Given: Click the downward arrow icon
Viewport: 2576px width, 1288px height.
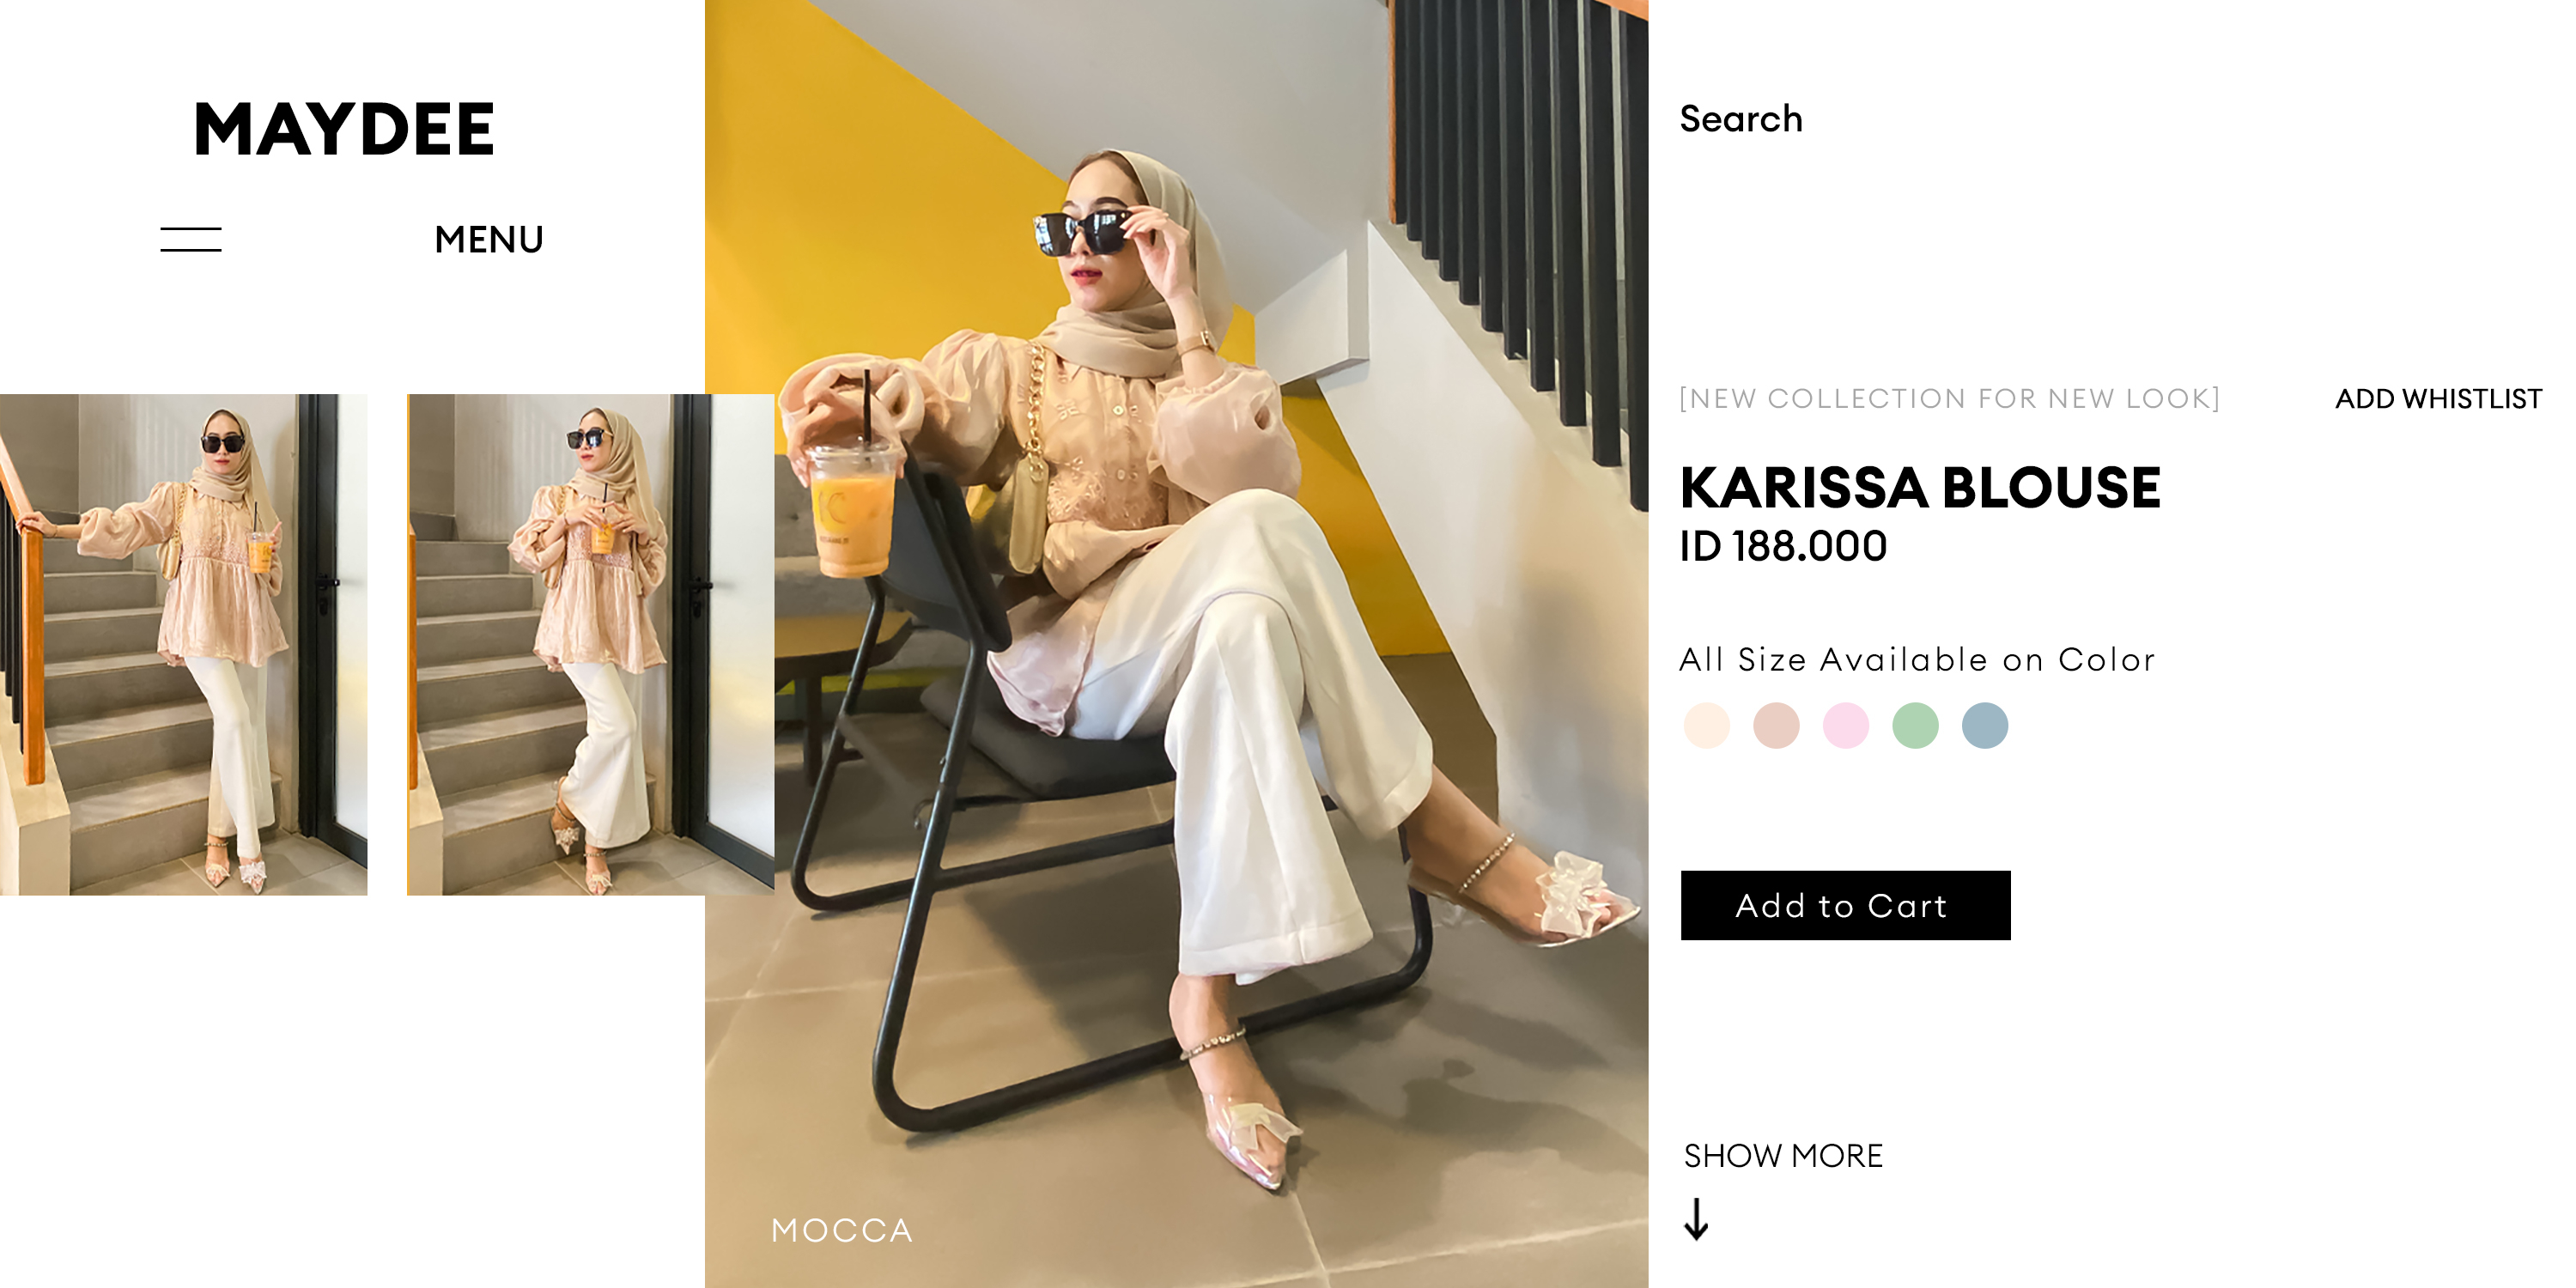Looking at the screenshot, I should pos(1696,1219).
